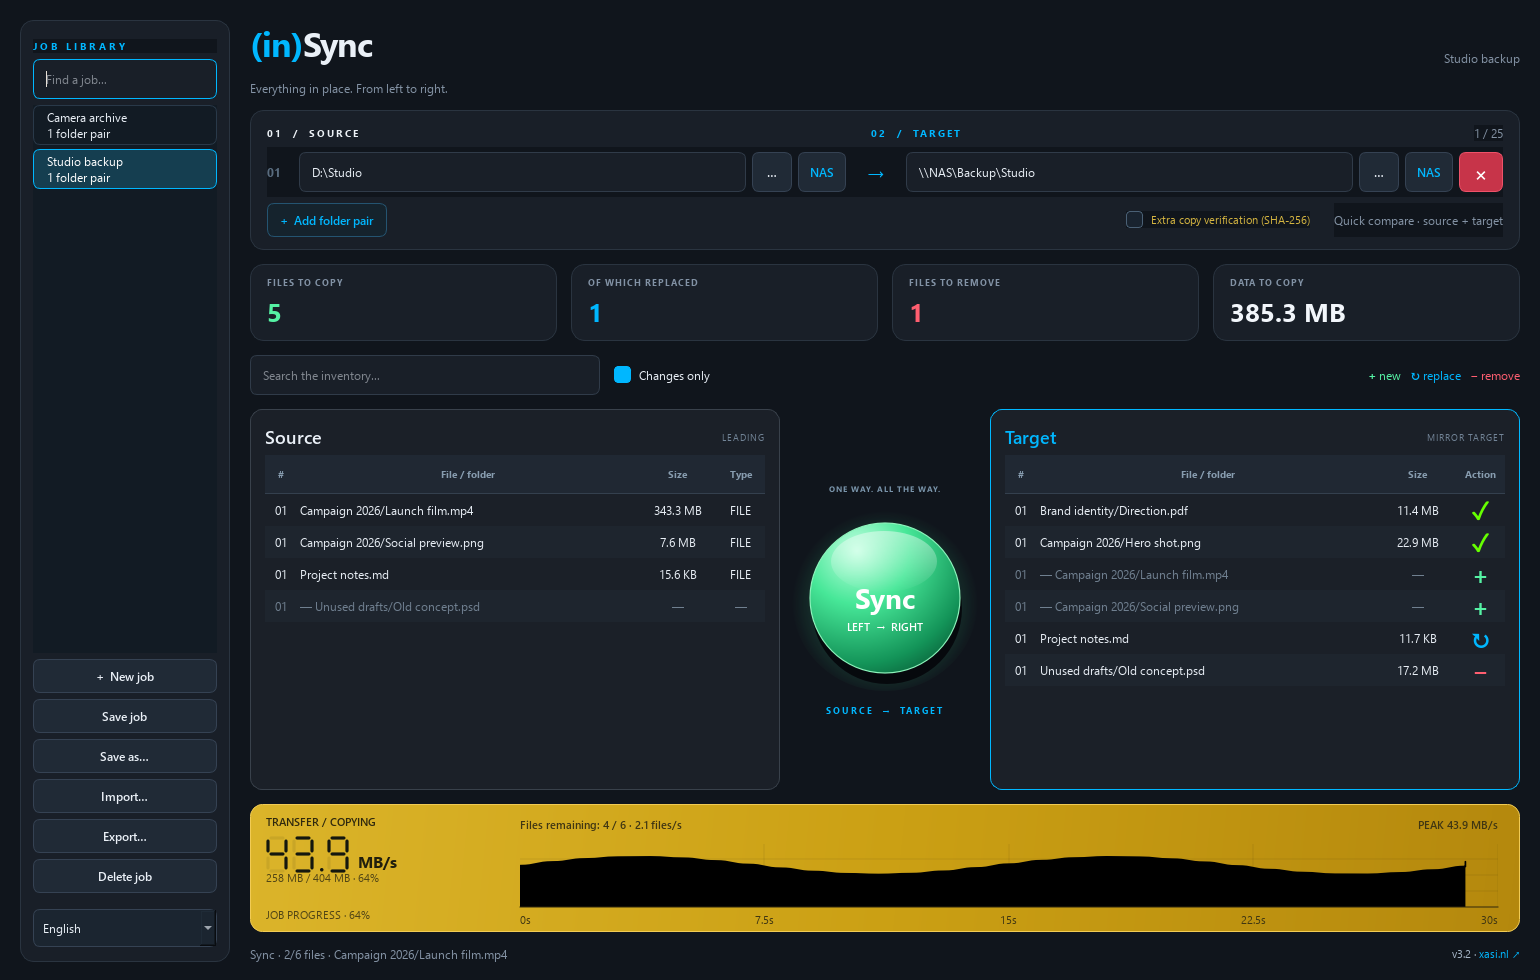Focus the Find a job search field
Viewport: 1540px width, 980px height.
click(x=125, y=79)
